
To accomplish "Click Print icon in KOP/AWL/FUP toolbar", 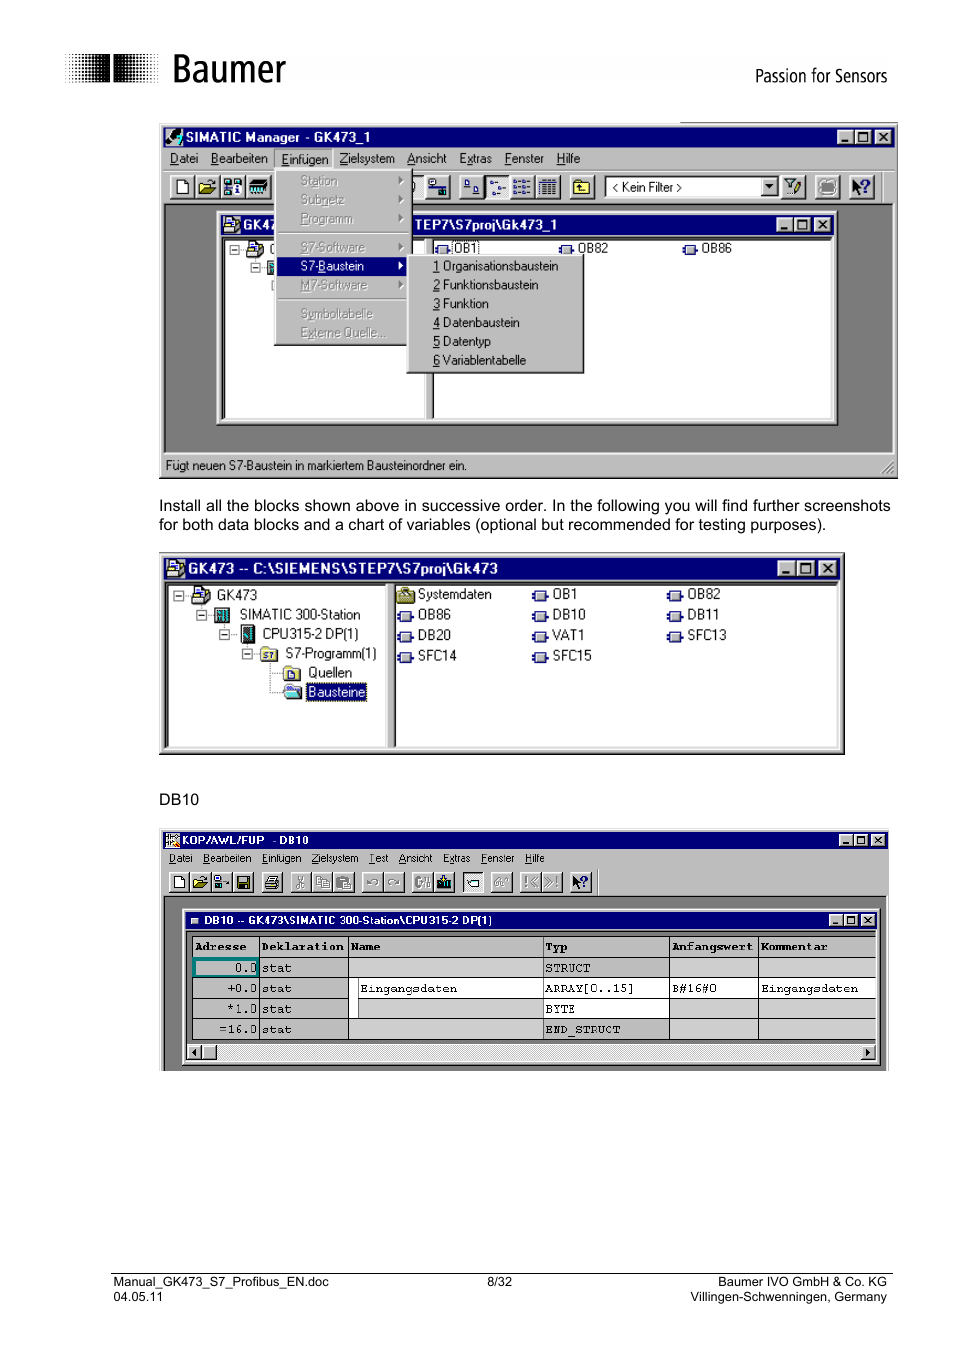I will (272, 882).
